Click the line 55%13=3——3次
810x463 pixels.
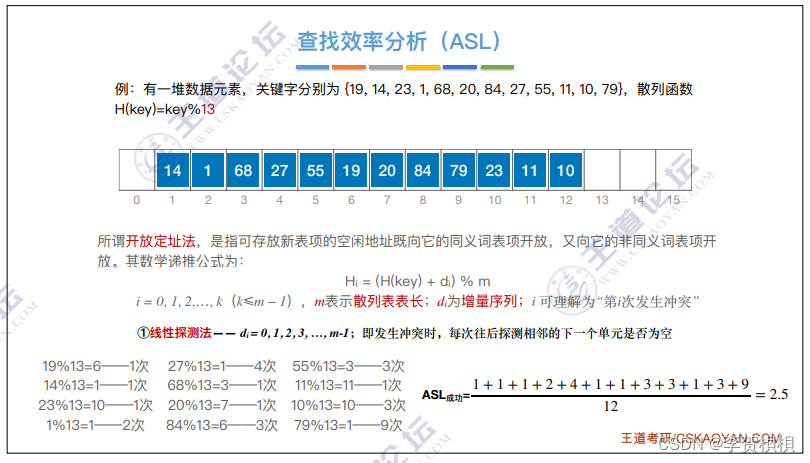click(349, 366)
